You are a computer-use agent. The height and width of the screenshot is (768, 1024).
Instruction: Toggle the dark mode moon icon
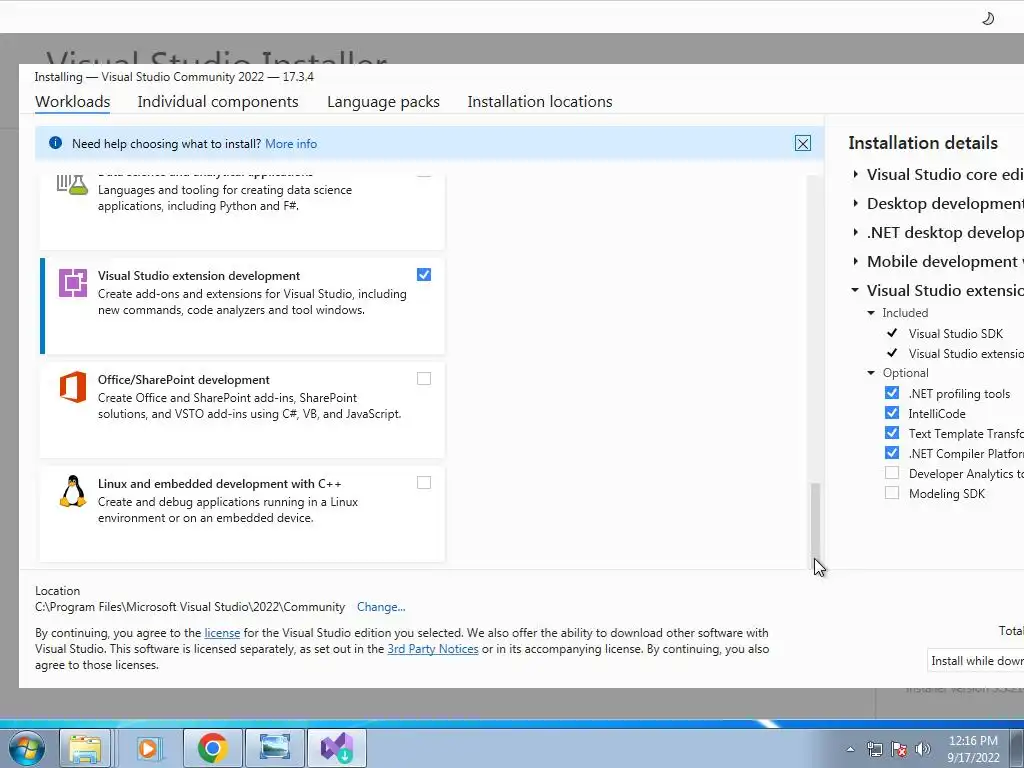click(988, 18)
